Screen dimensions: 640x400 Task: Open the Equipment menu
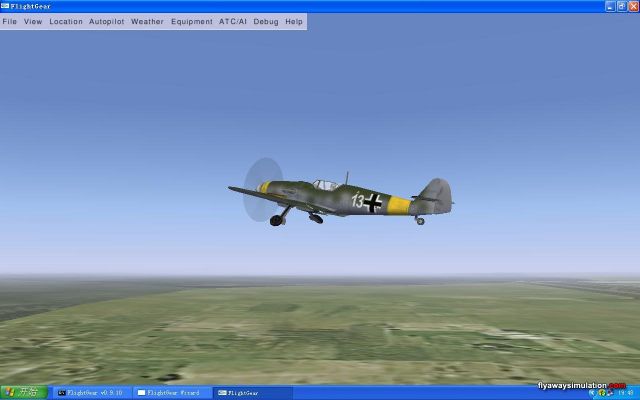[192, 22]
